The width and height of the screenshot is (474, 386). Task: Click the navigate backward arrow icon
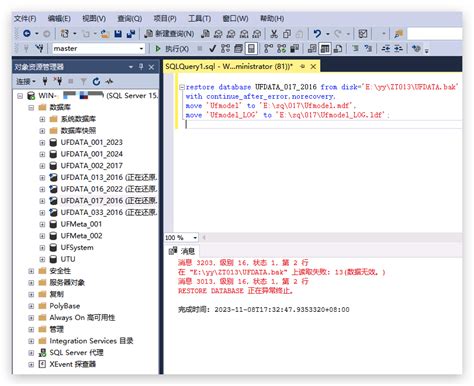27,33
